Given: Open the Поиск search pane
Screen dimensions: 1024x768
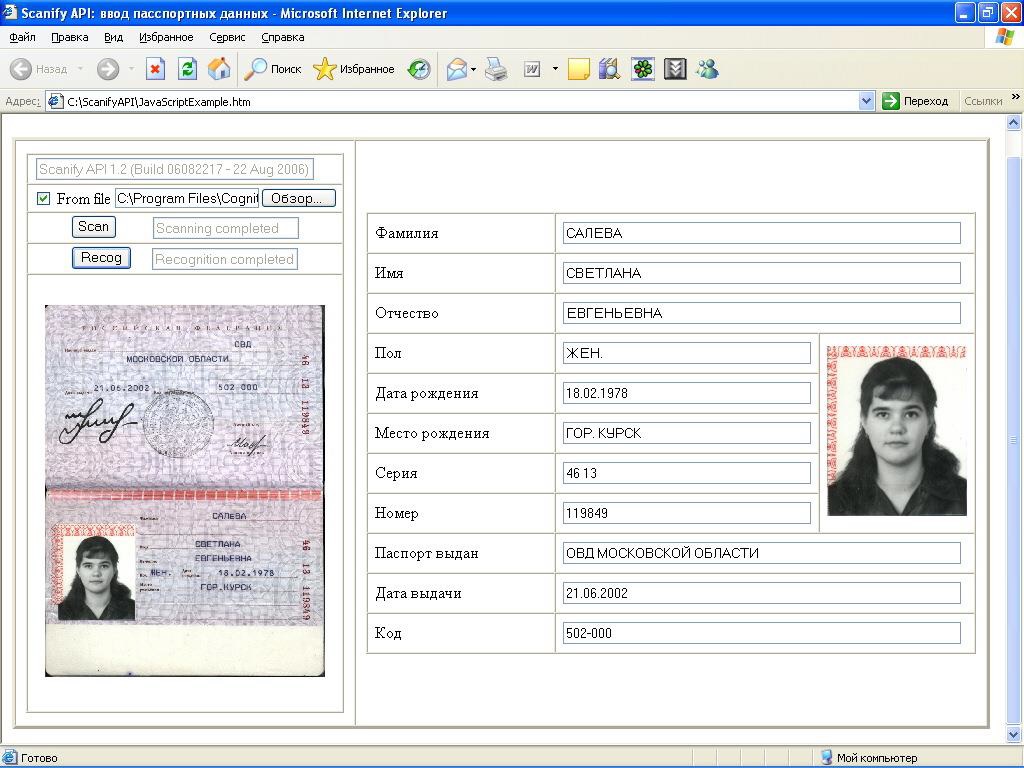Looking at the screenshot, I should [274, 69].
